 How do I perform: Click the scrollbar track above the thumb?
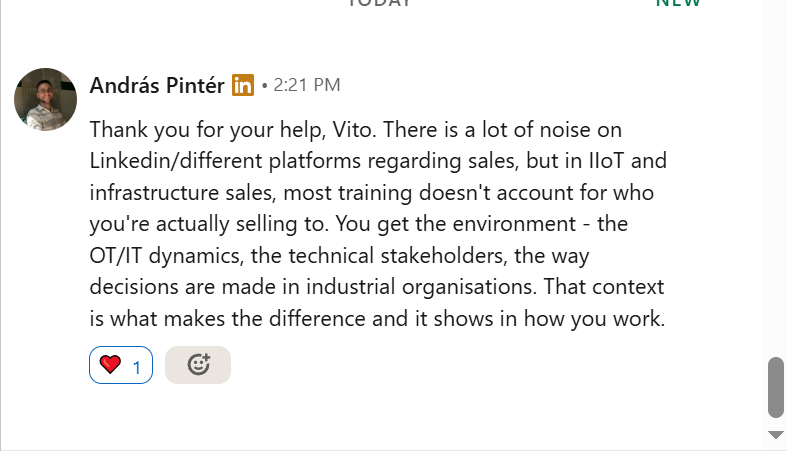(x=775, y=200)
